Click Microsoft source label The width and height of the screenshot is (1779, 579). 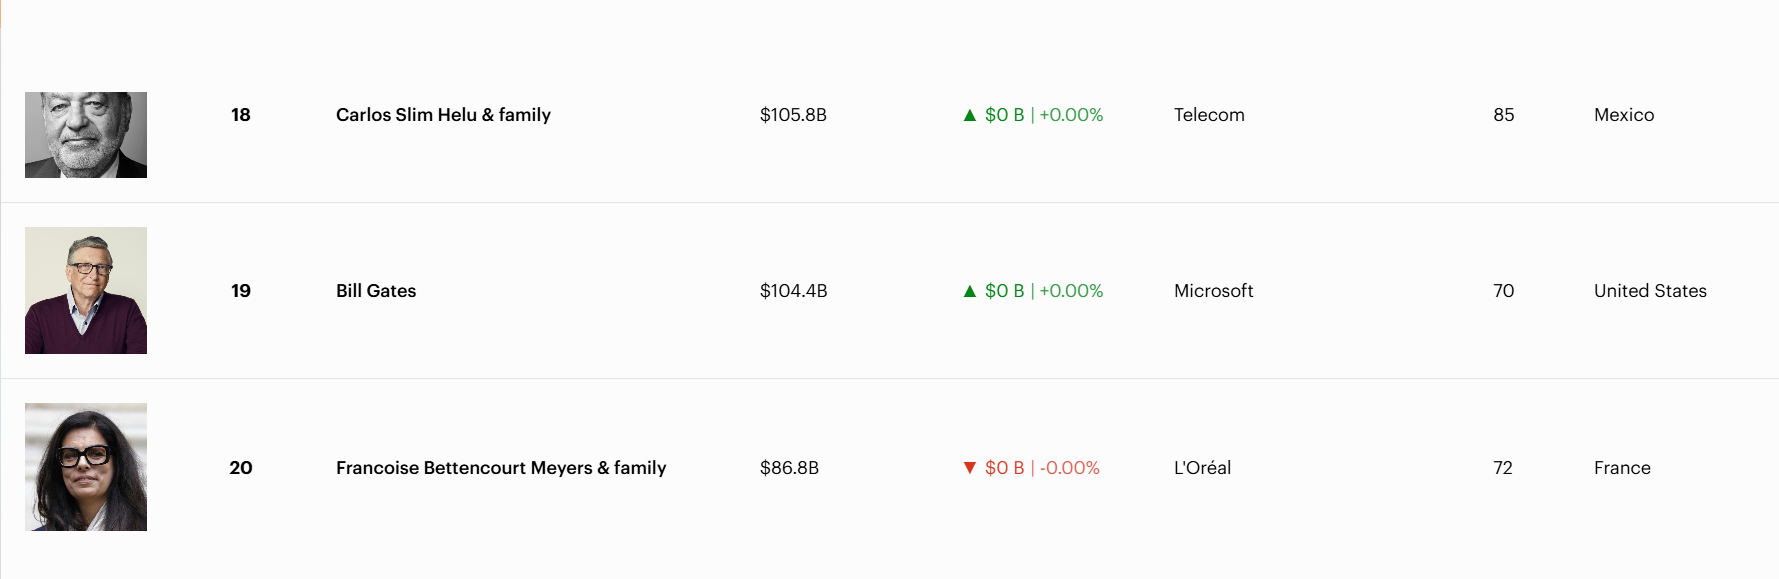click(x=1213, y=291)
